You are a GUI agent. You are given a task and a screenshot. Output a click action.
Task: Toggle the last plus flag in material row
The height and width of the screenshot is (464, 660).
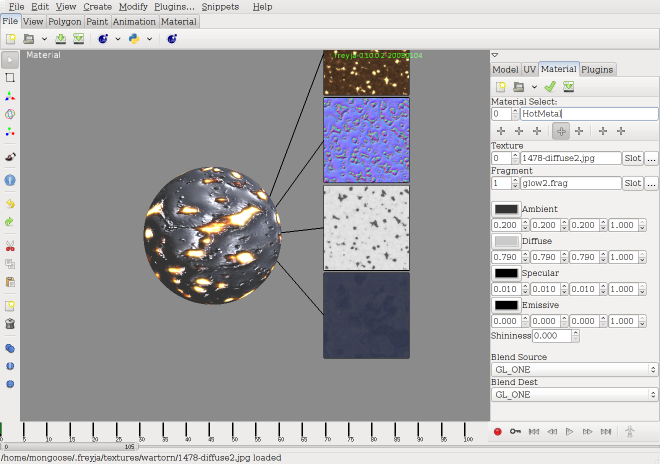(x=621, y=131)
